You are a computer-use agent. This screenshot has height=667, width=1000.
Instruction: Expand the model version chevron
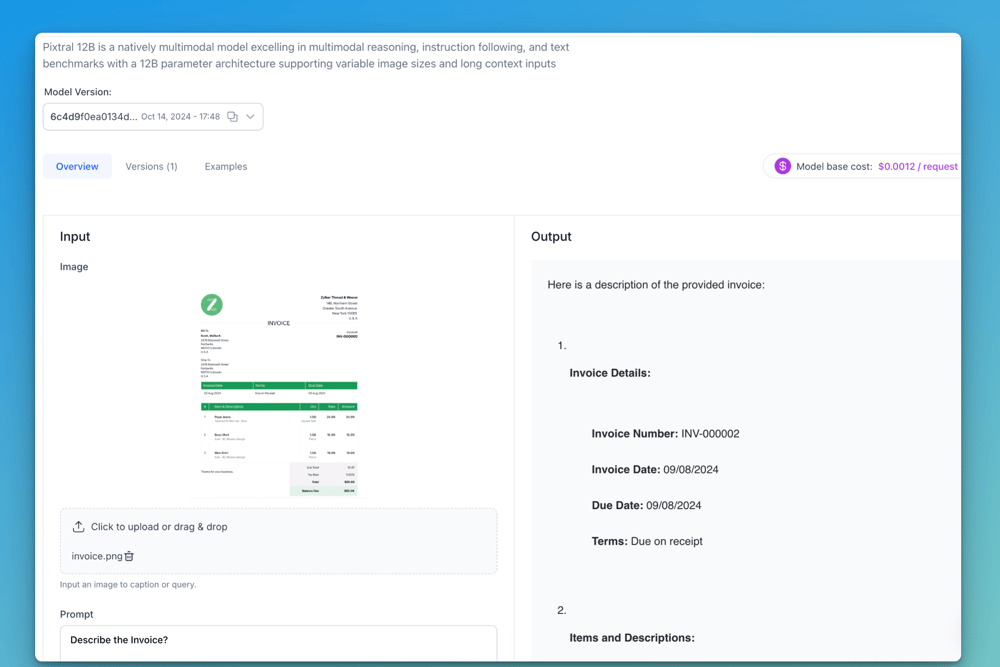(x=251, y=117)
